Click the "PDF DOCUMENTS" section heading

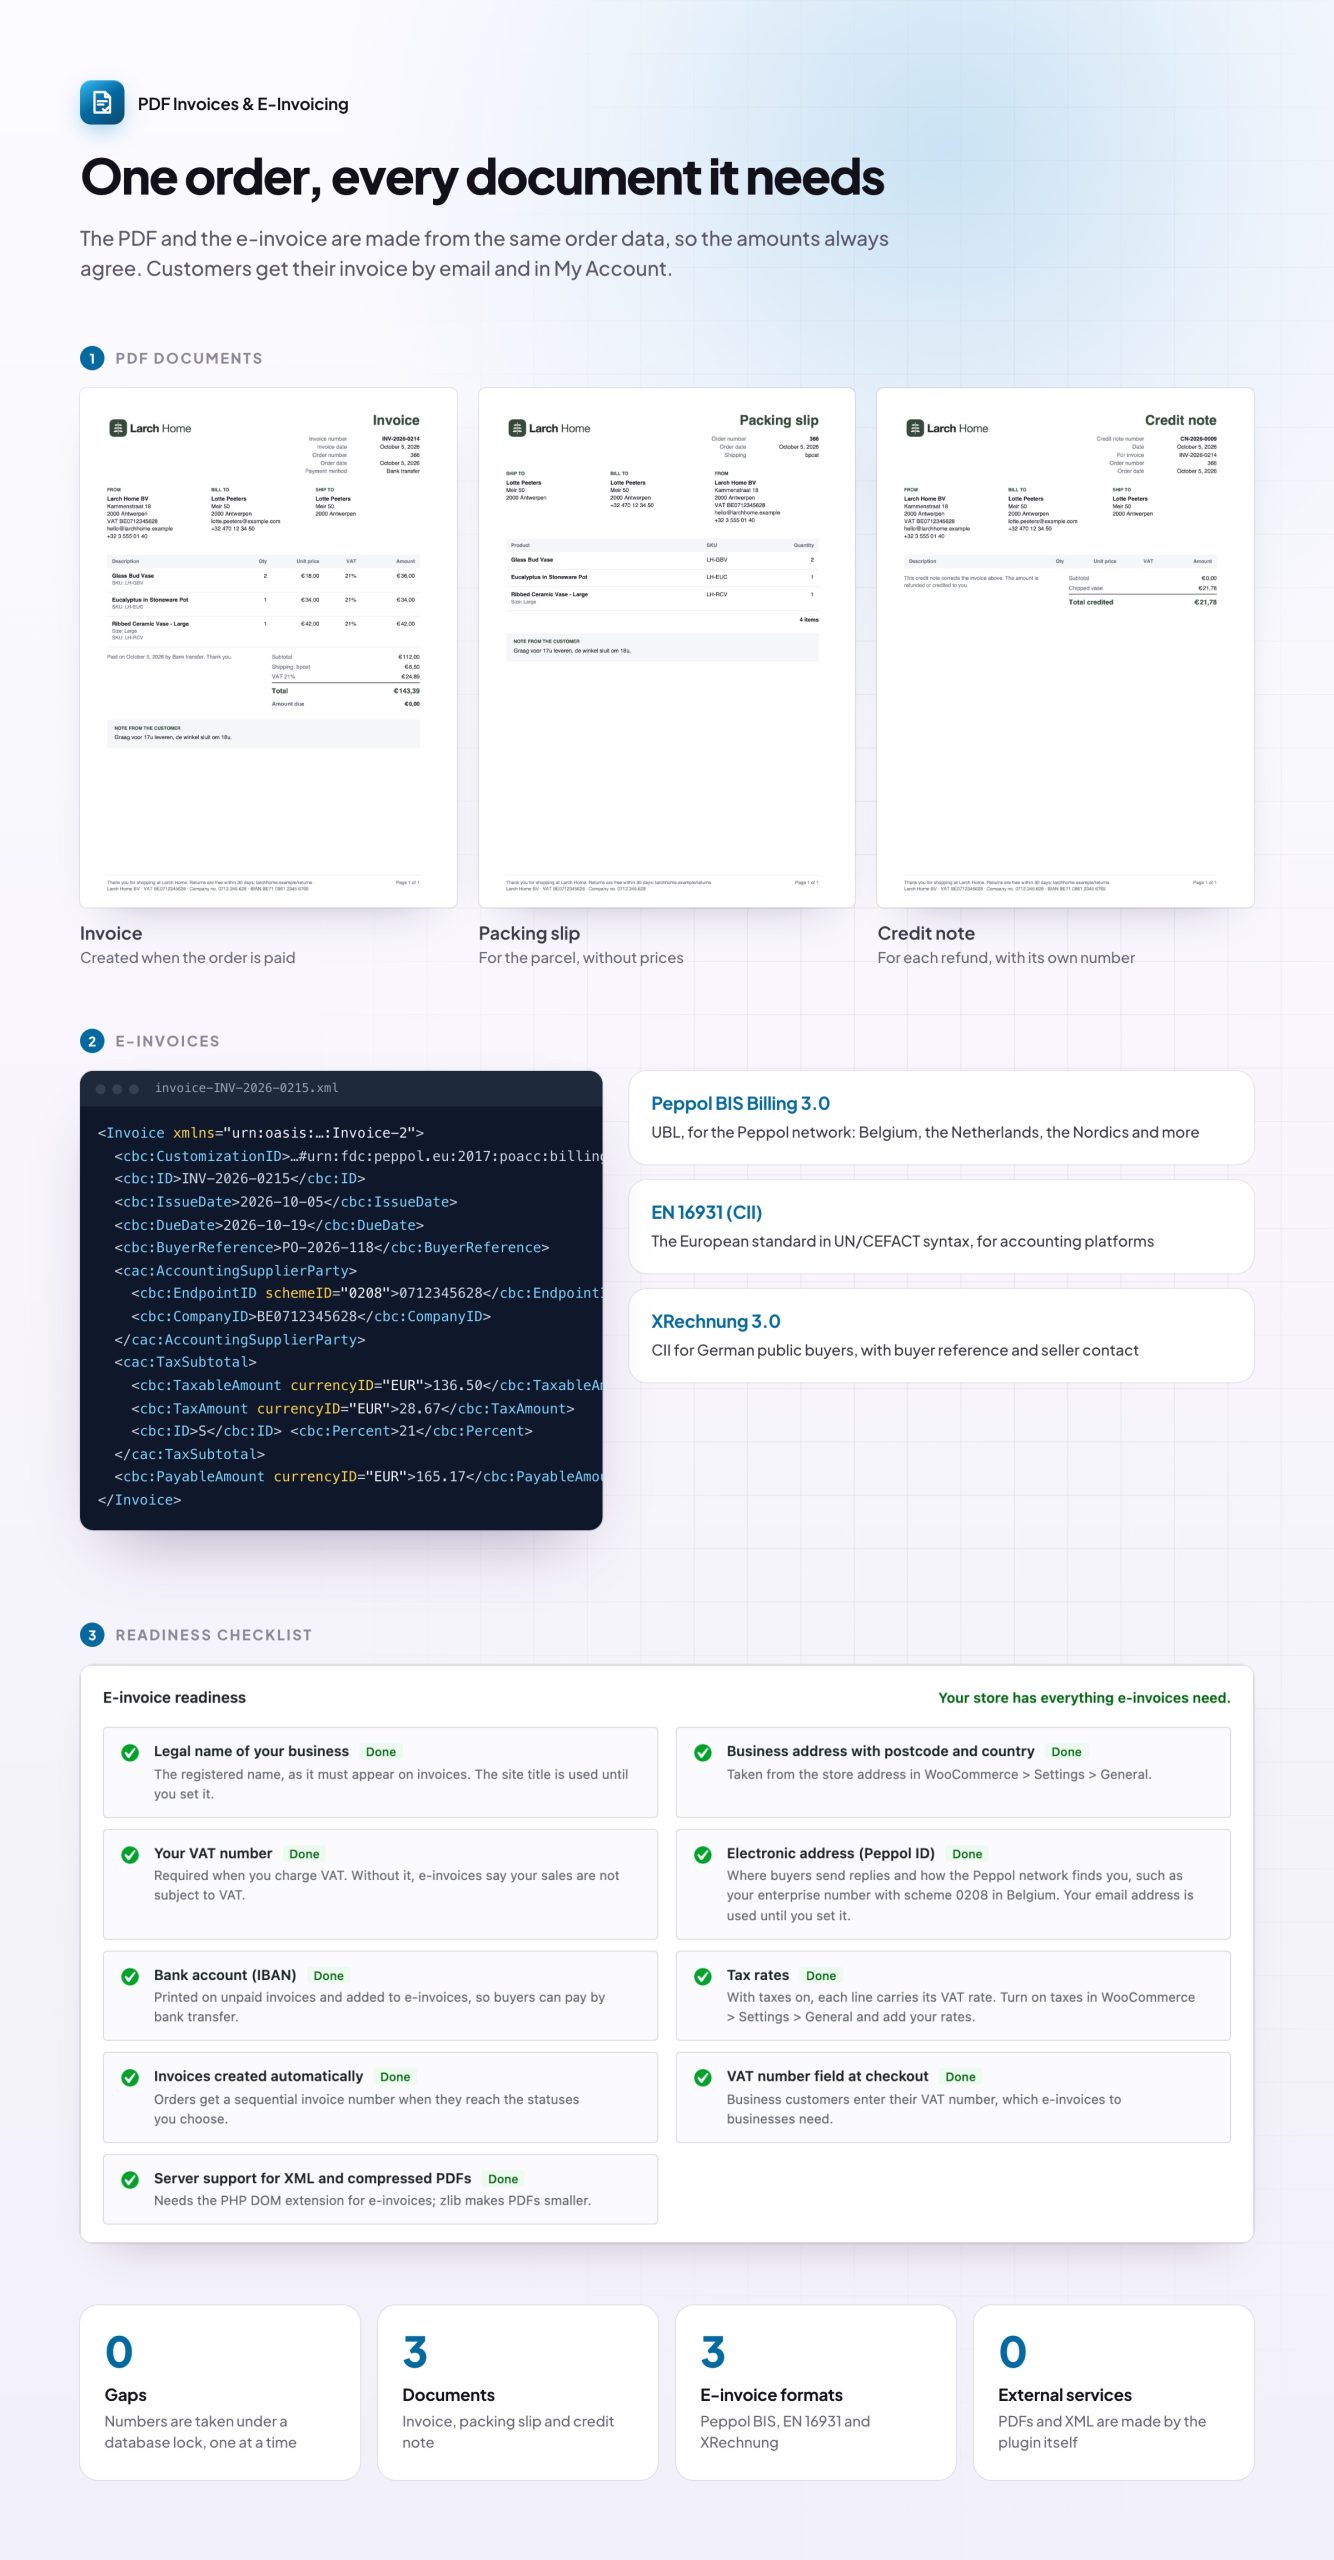[x=189, y=358]
